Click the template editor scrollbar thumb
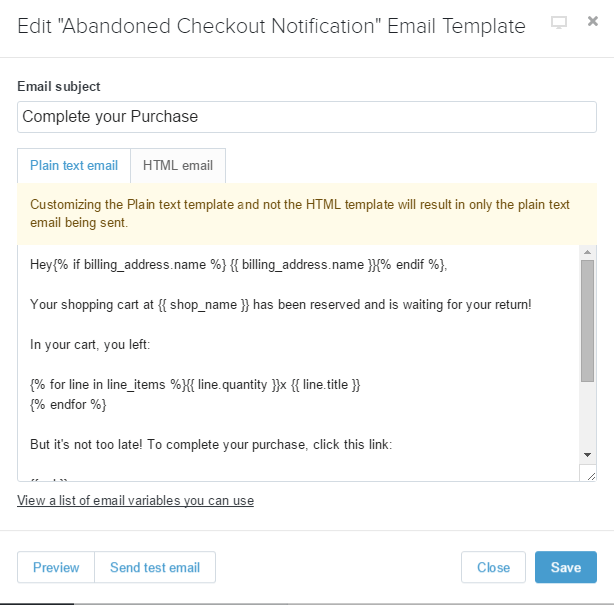This screenshot has width=614, height=605. [588, 320]
